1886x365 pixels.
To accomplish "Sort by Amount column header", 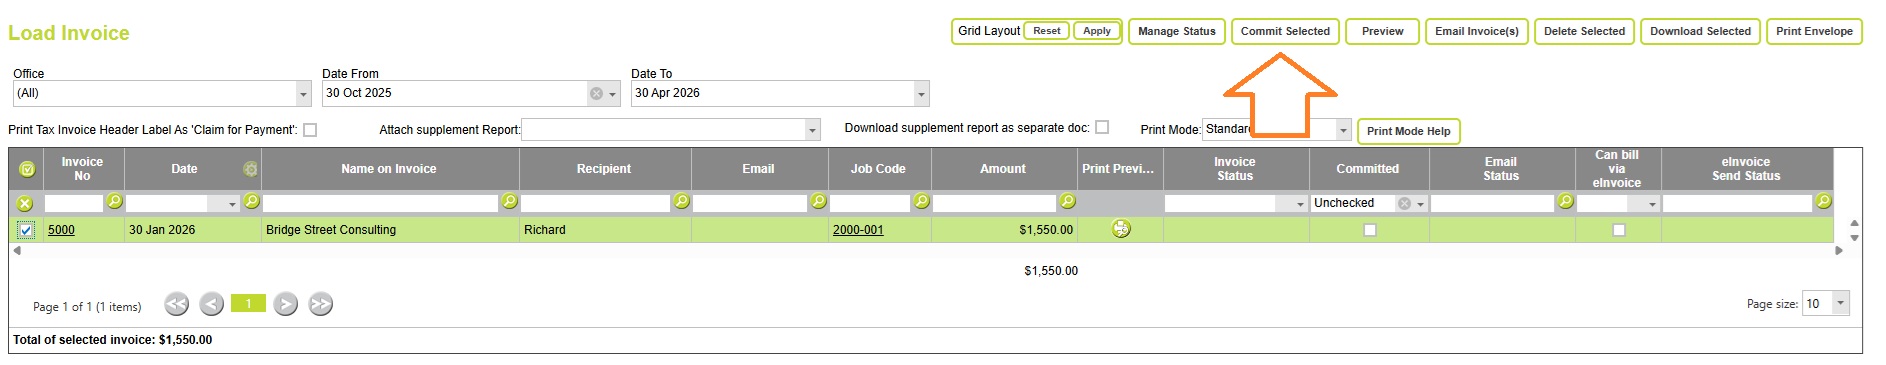I will 1003,169.
